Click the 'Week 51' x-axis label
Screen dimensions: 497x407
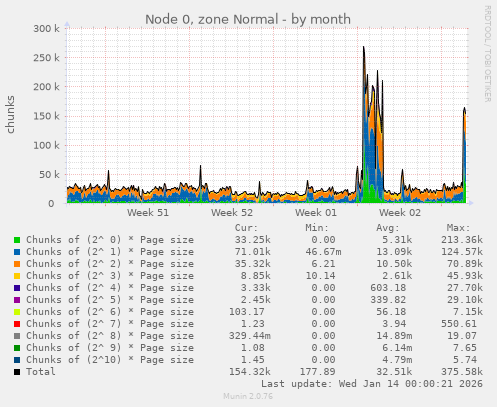click(148, 213)
